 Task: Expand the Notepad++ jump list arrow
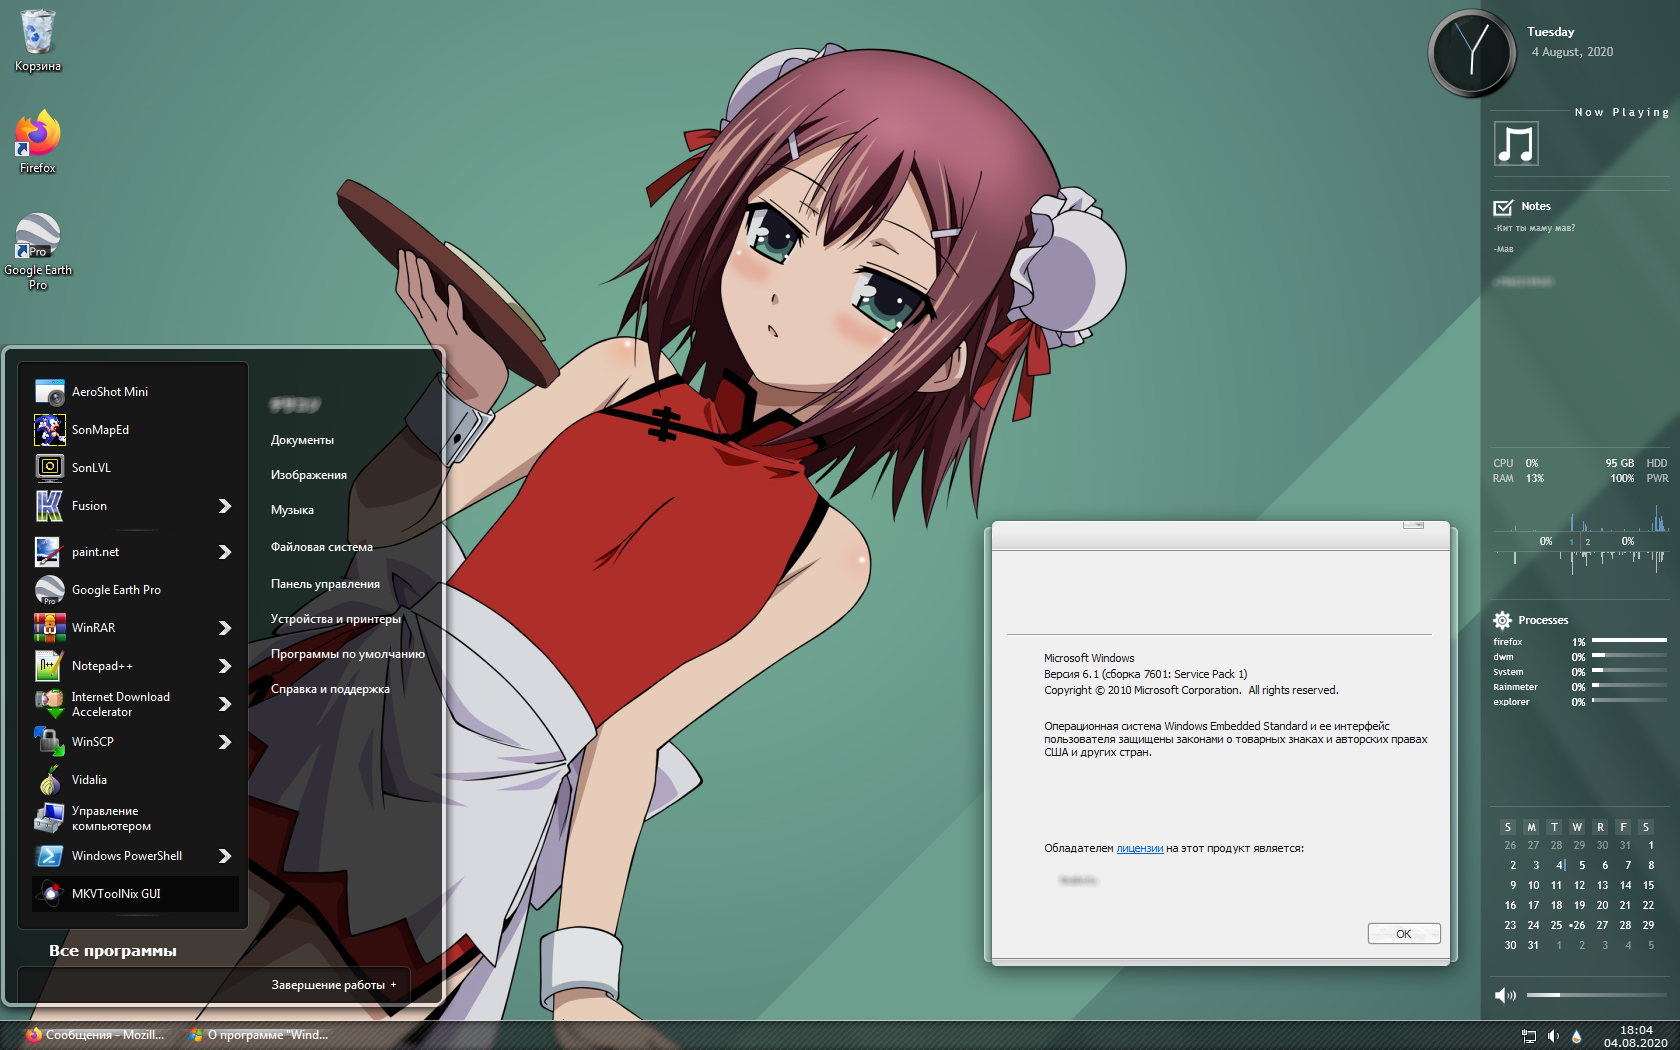225,666
